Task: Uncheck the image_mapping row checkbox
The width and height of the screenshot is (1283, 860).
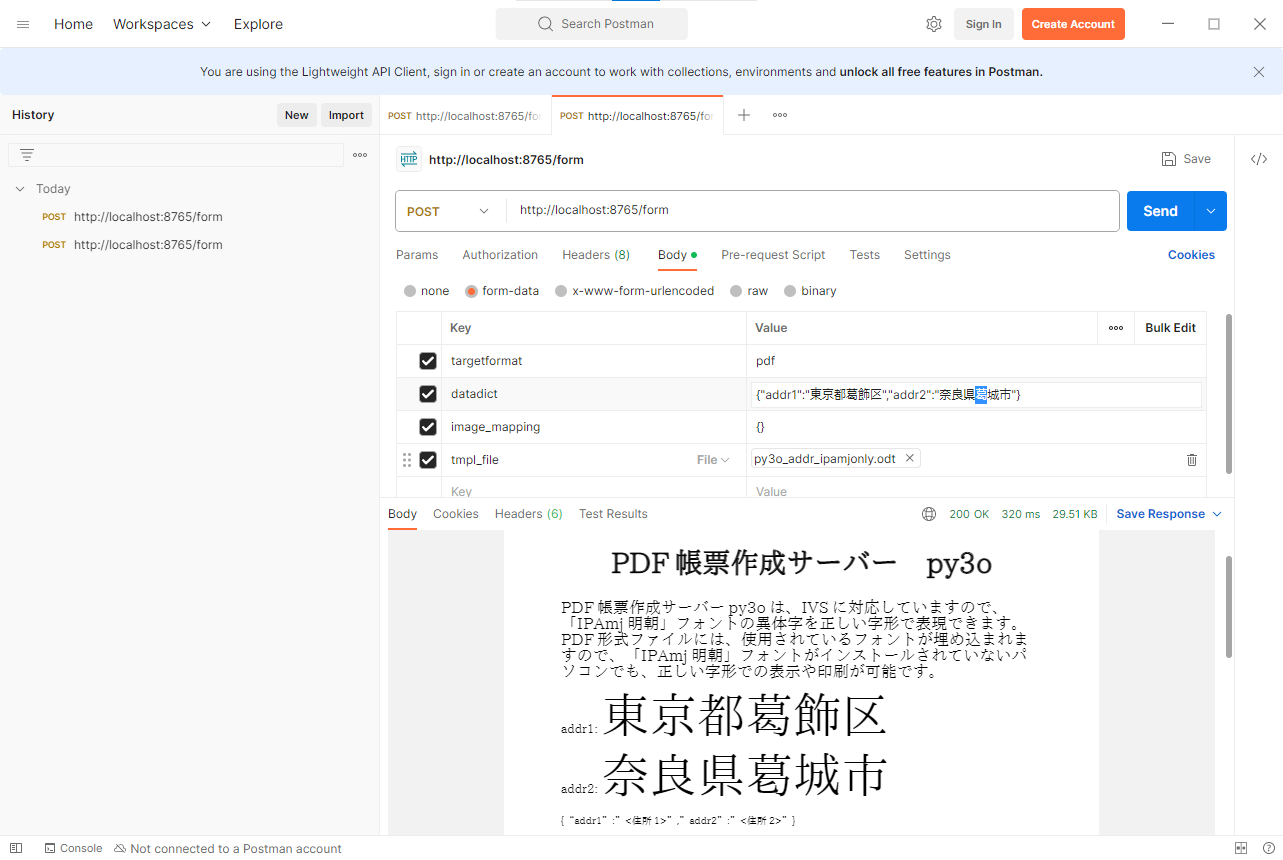Action: (x=428, y=427)
